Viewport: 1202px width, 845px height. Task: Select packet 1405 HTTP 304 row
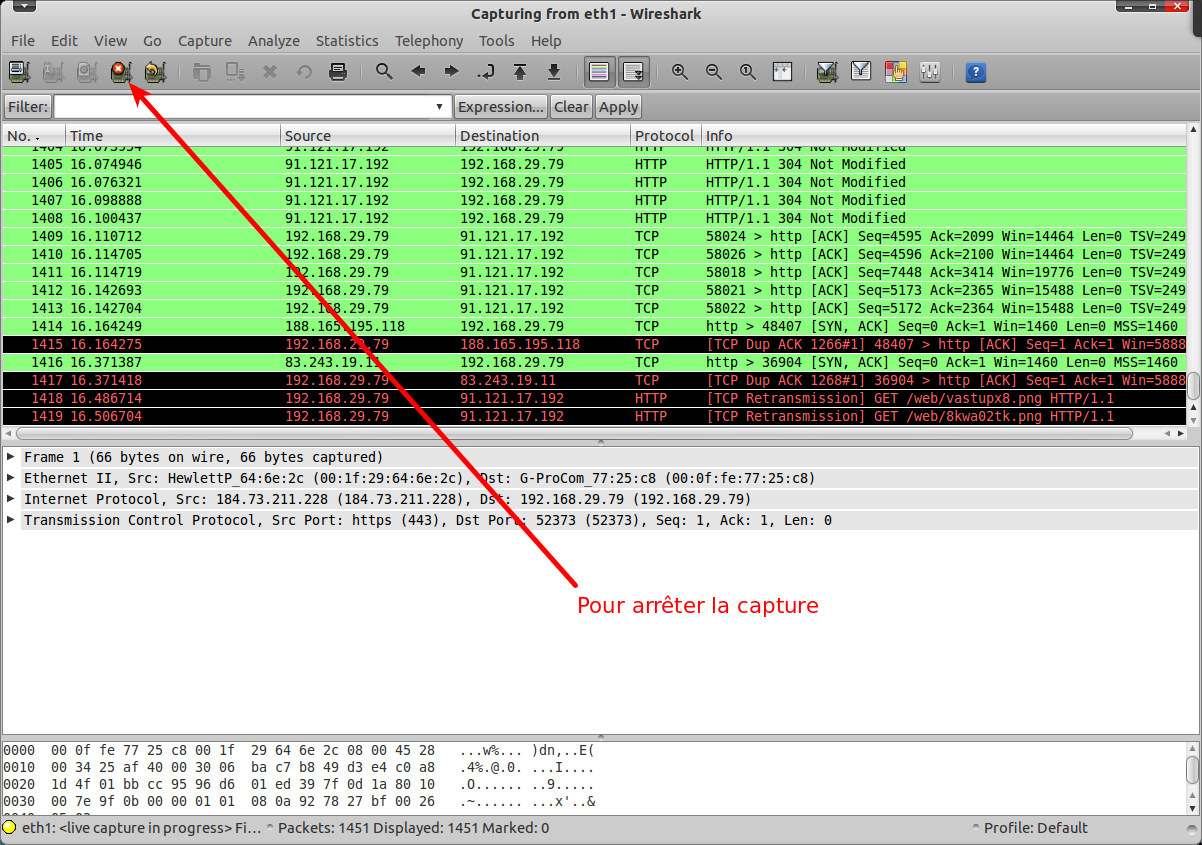pyautogui.click(x=594, y=164)
